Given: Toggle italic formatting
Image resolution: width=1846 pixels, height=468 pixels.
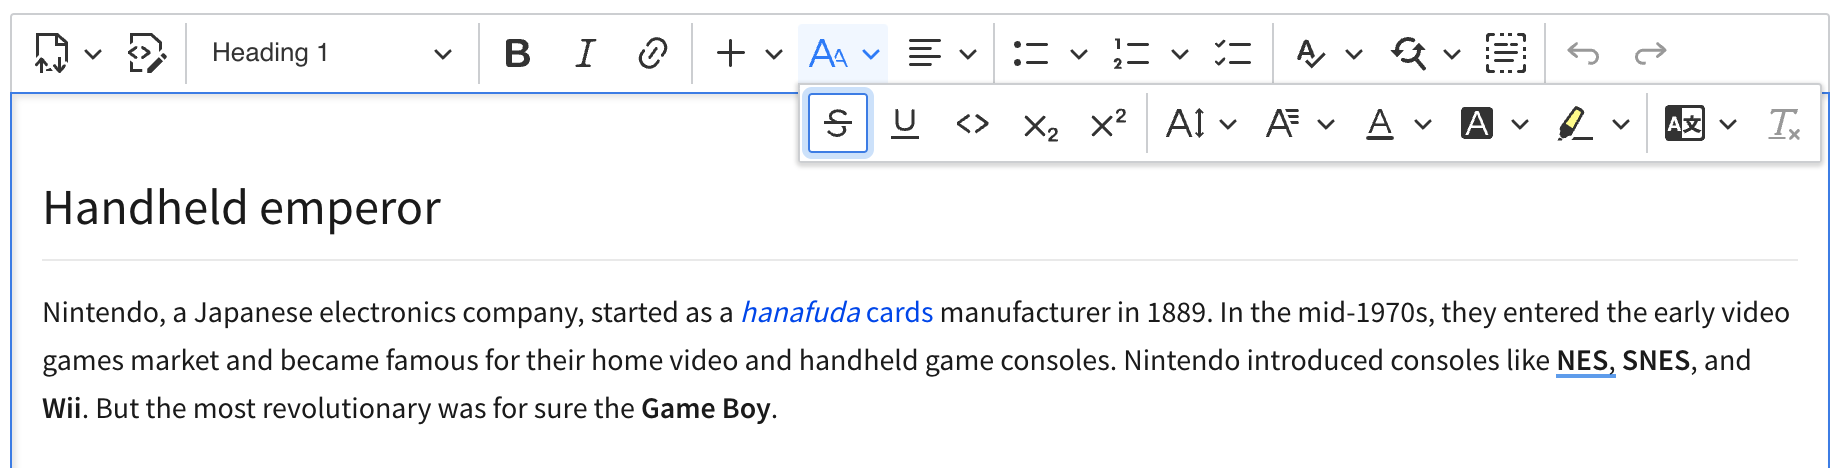Looking at the screenshot, I should coord(585,53).
